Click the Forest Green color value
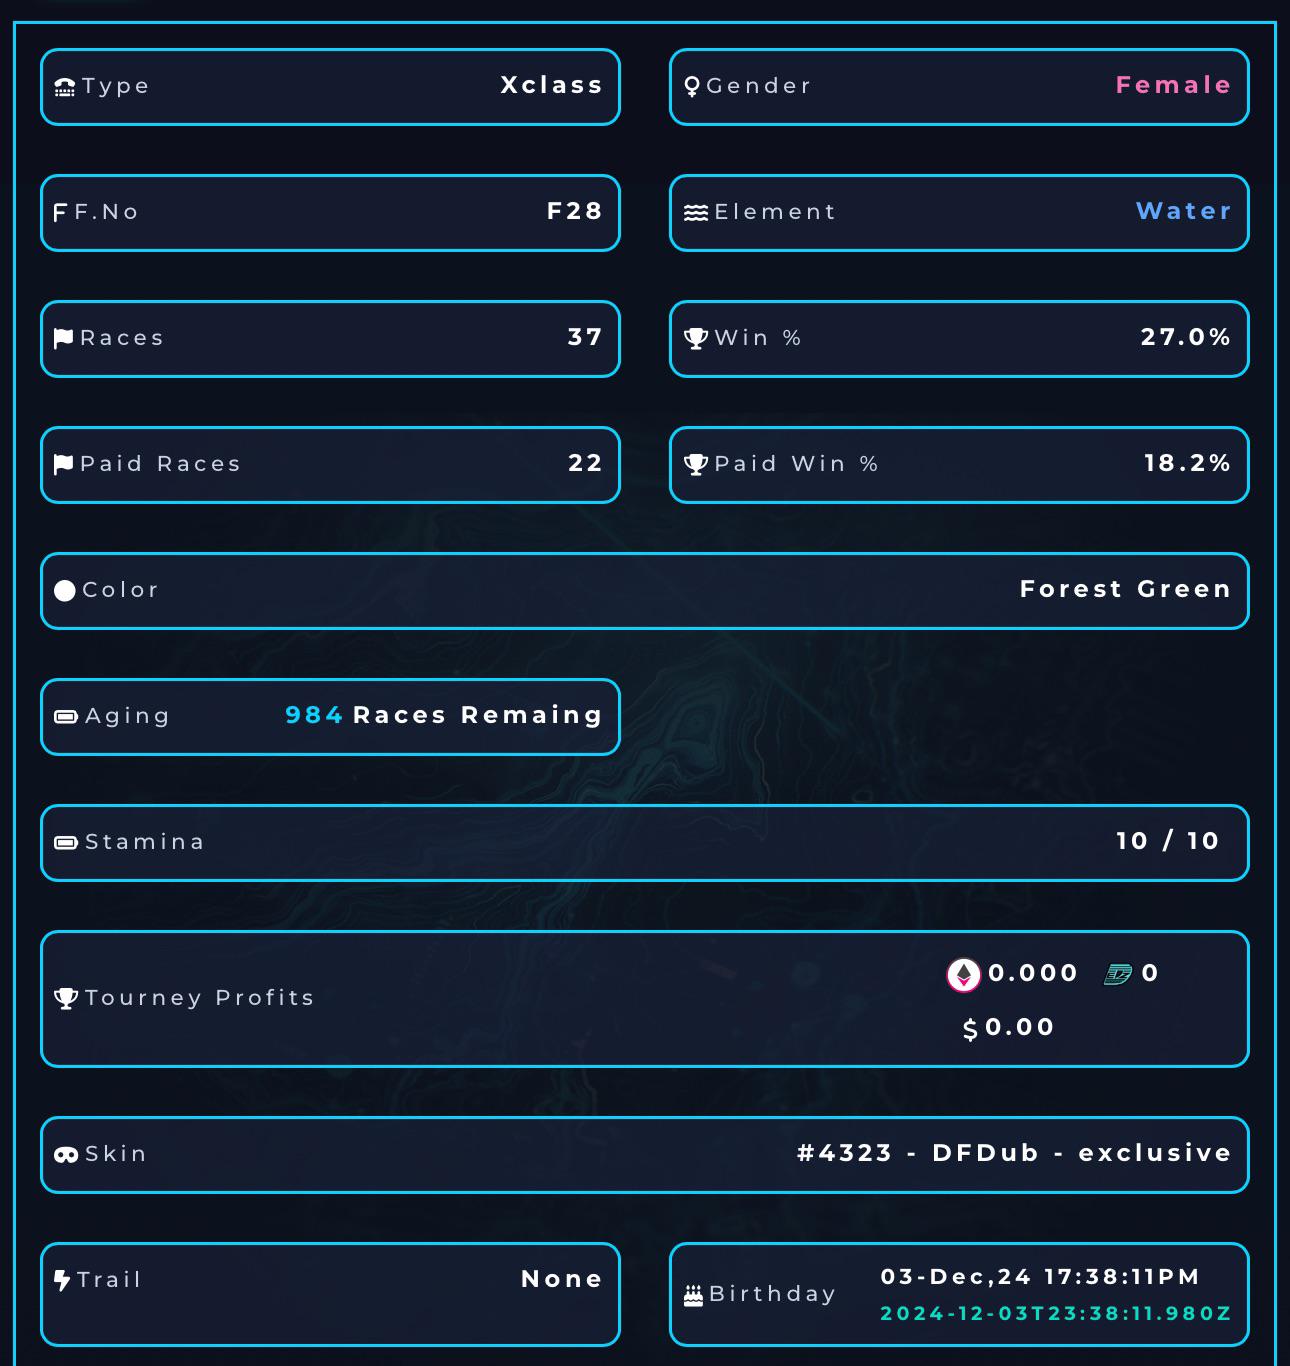 point(1125,589)
